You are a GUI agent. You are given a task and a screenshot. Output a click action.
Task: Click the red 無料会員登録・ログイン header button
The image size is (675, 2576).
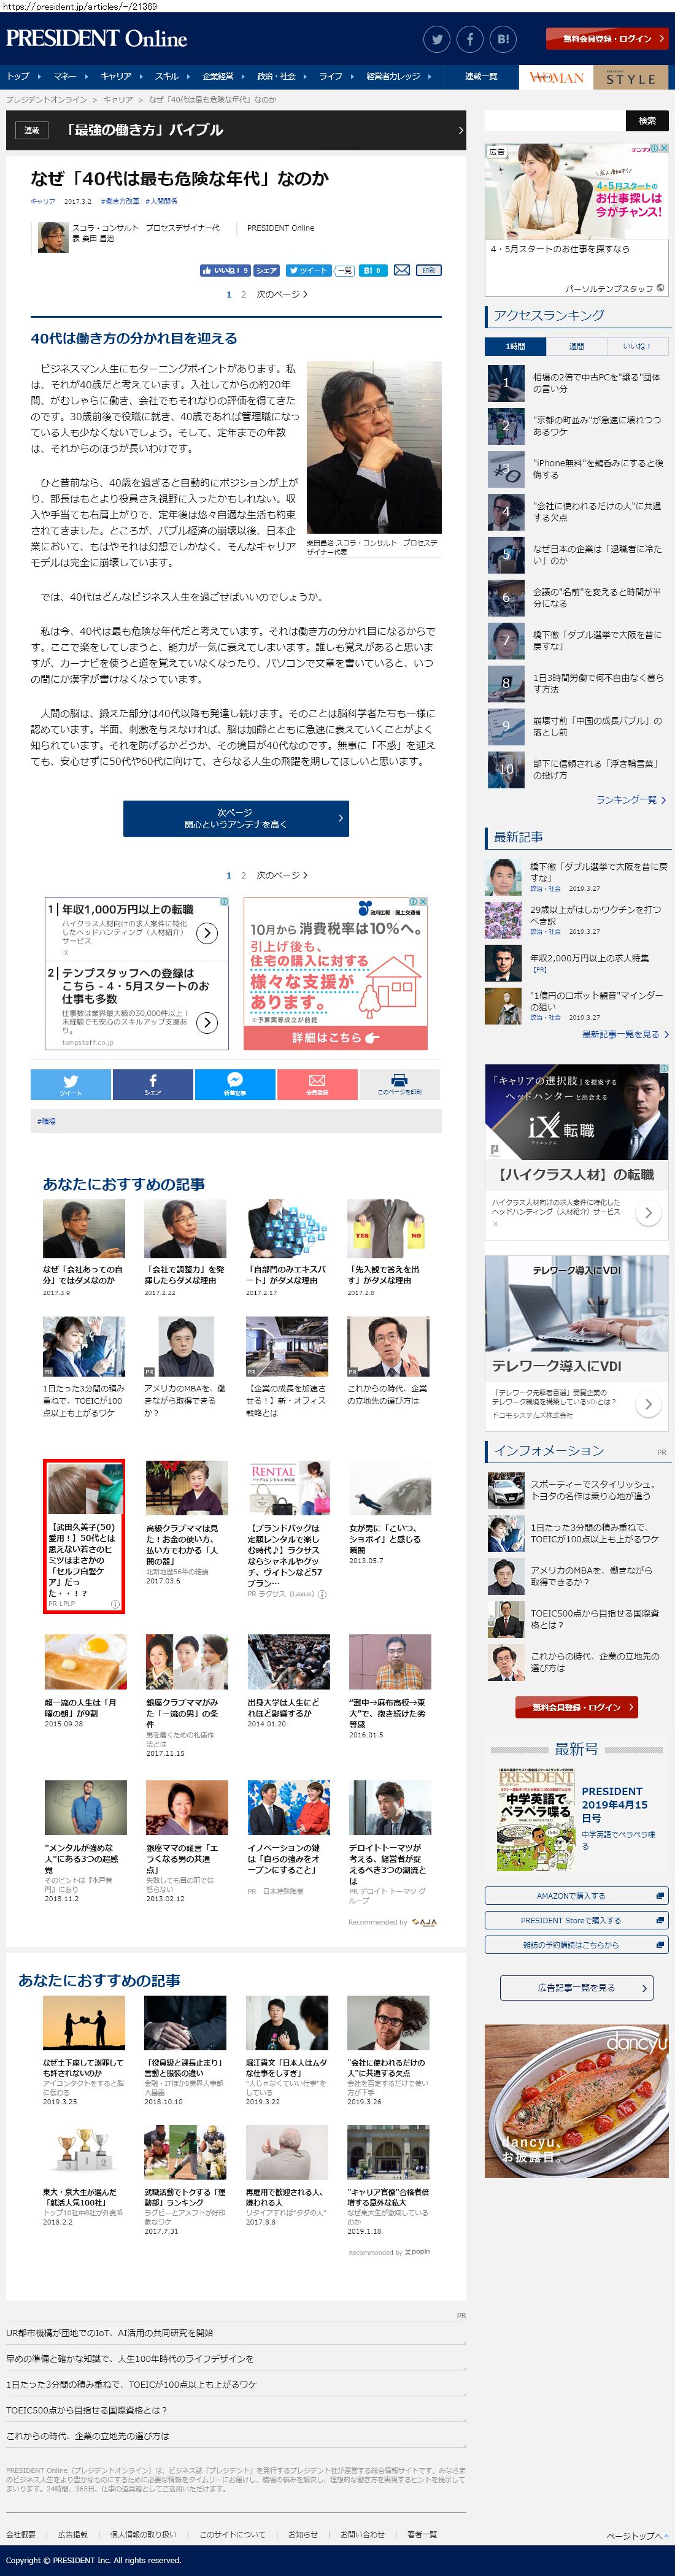tap(607, 39)
